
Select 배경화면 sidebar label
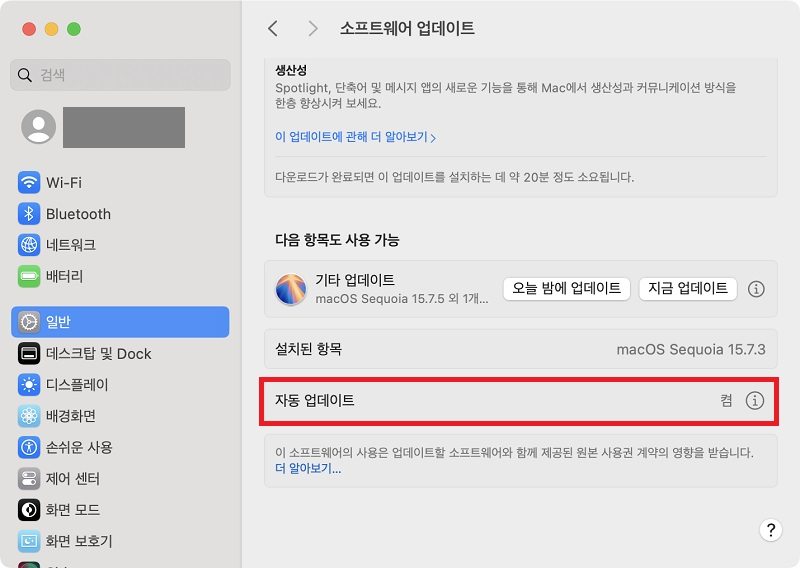[71, 416]
